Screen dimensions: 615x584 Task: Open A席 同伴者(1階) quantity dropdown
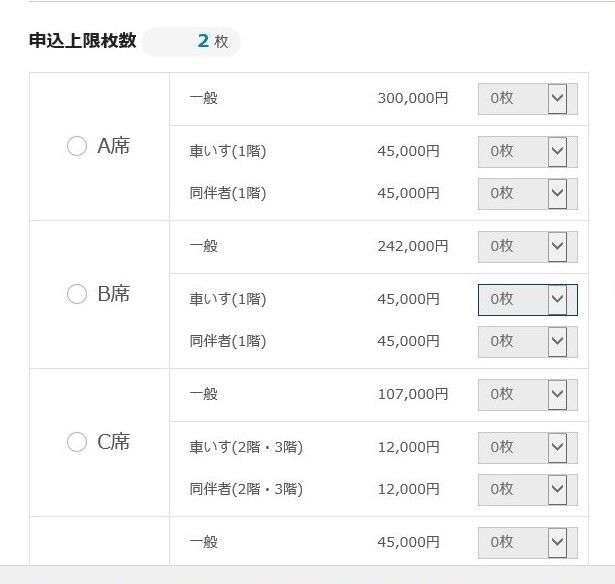coord(528,193)
